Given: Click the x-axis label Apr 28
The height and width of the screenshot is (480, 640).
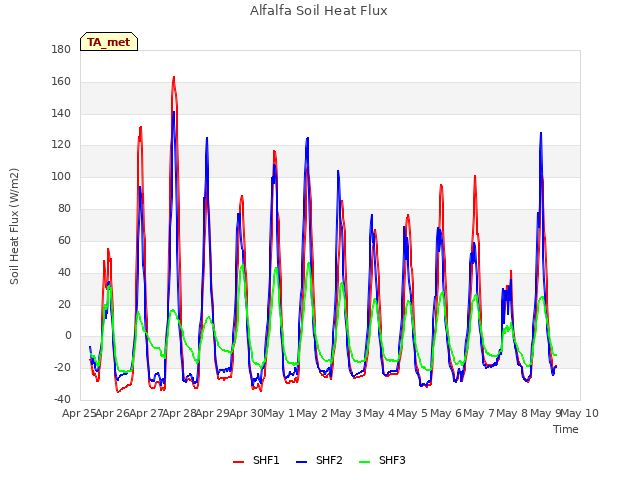Looking at the screenshot, I should [180, 413].
